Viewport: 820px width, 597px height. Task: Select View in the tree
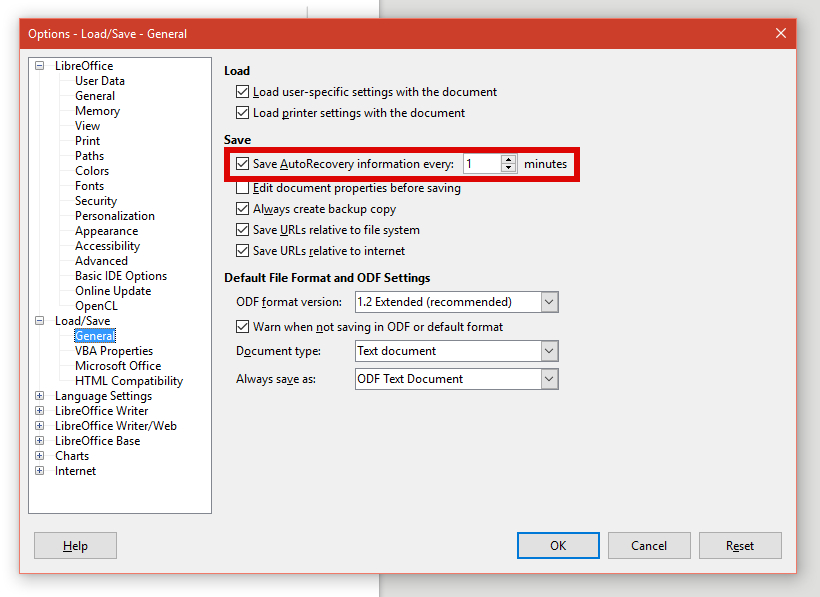coord(87,126)
